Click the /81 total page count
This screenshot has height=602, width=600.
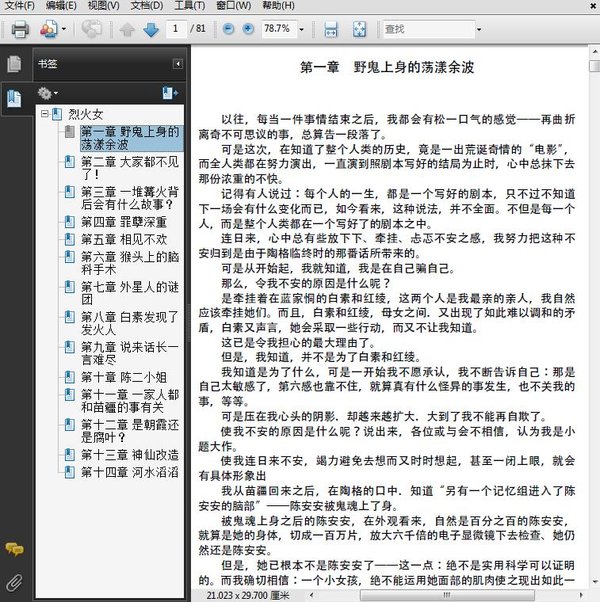pyautogui.click(x=198, y=29)
